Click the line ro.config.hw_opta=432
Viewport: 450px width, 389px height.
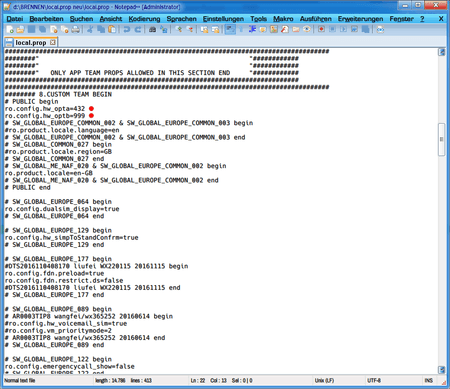tap(45, 109)
